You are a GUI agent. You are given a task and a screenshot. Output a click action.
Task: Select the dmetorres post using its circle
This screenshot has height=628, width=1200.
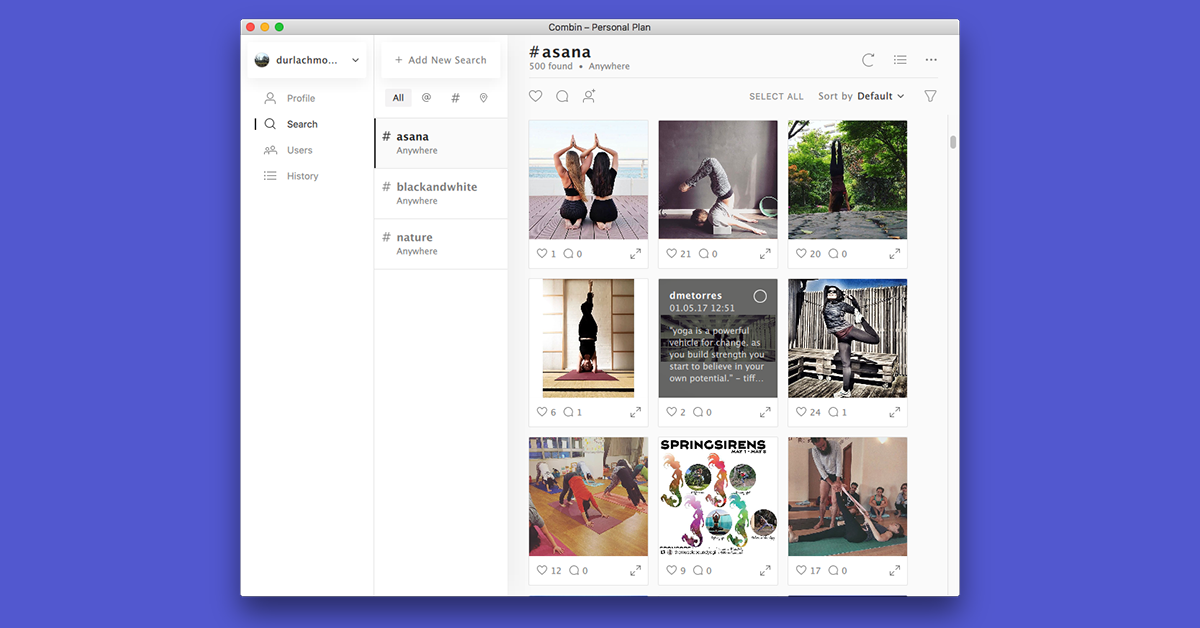(x=760, y=296)
